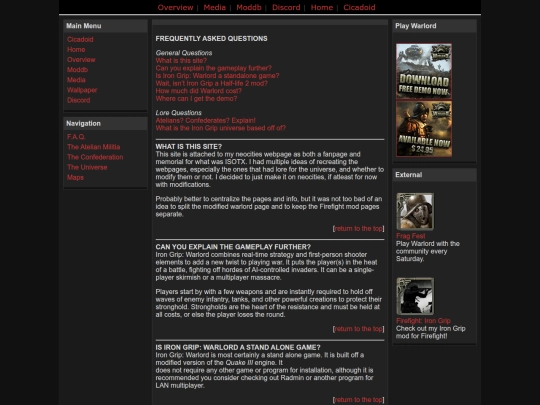Click 'return to the top' under What Is This Site
This screenshot has height=405, width=540.
coord(359,229)
